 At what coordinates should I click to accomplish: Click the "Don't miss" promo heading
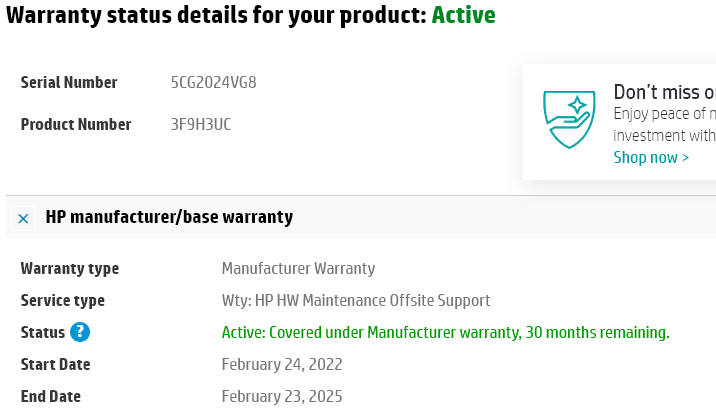[x=664, y=92]
